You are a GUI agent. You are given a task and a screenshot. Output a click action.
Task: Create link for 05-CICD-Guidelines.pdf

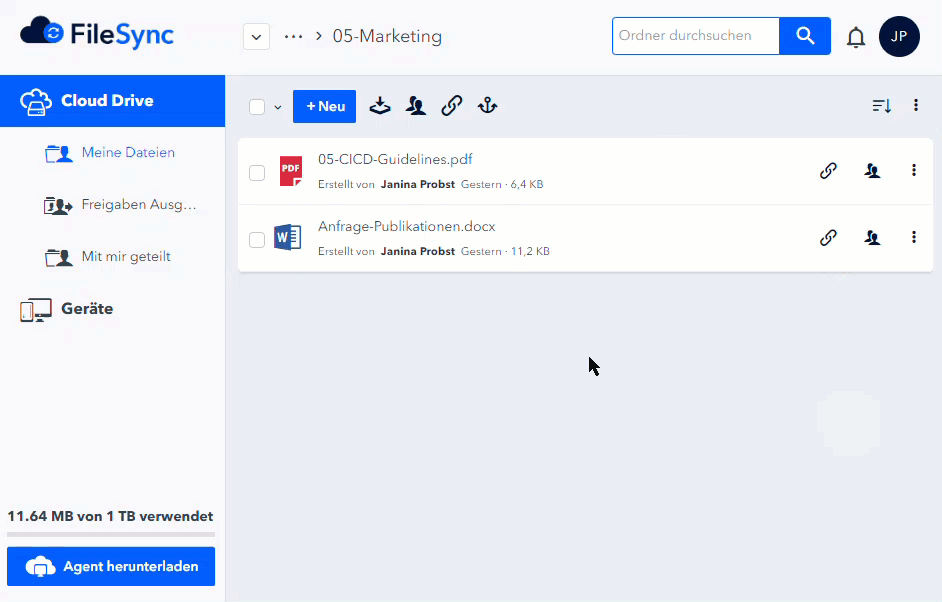tap(828, 171)
